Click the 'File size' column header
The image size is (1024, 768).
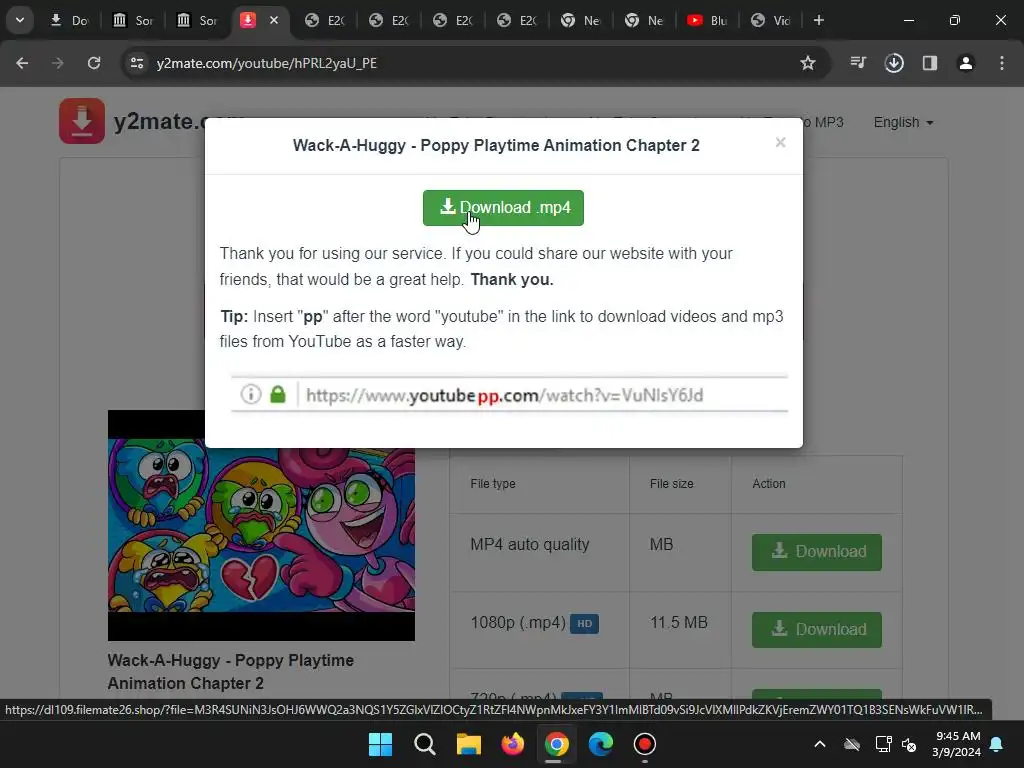click(x=671, y=484)
